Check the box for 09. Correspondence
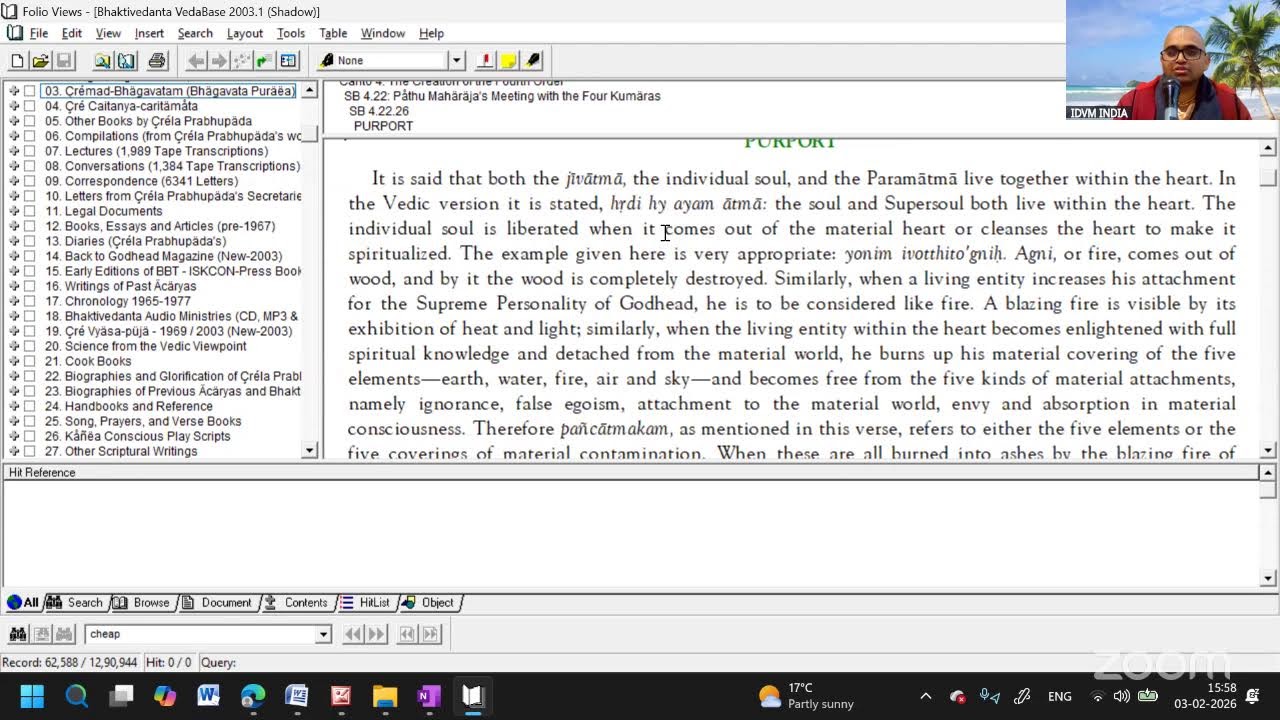The height and width of the screenshot is (720, 1280). click(30, 181)
